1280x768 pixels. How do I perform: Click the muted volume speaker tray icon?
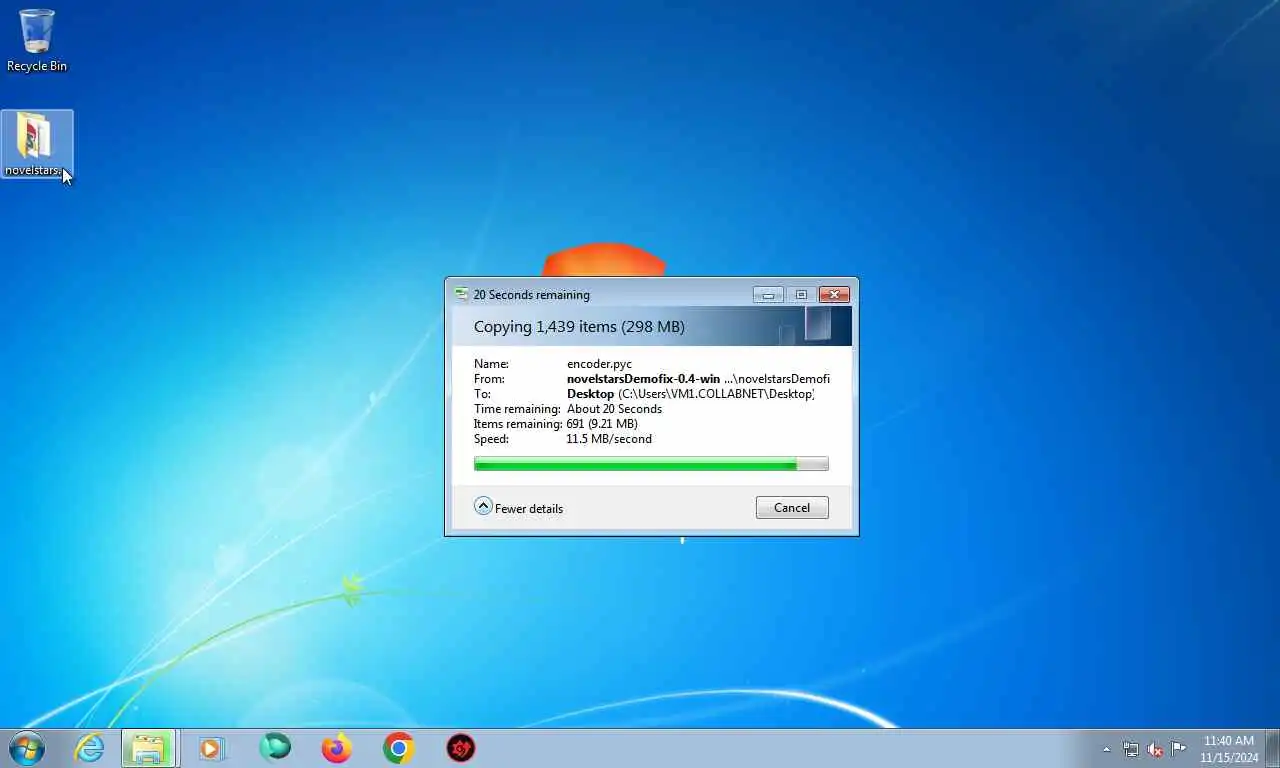coord(1155,749)
